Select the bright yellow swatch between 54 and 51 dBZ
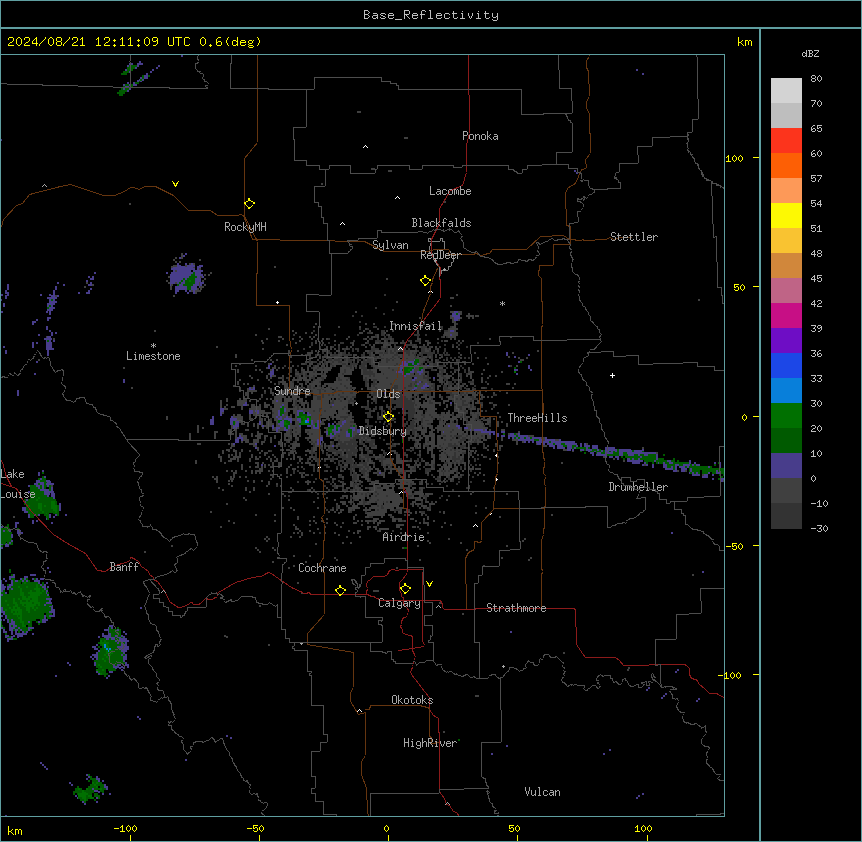This screenshot has width=862, height=842. point(786,216)
